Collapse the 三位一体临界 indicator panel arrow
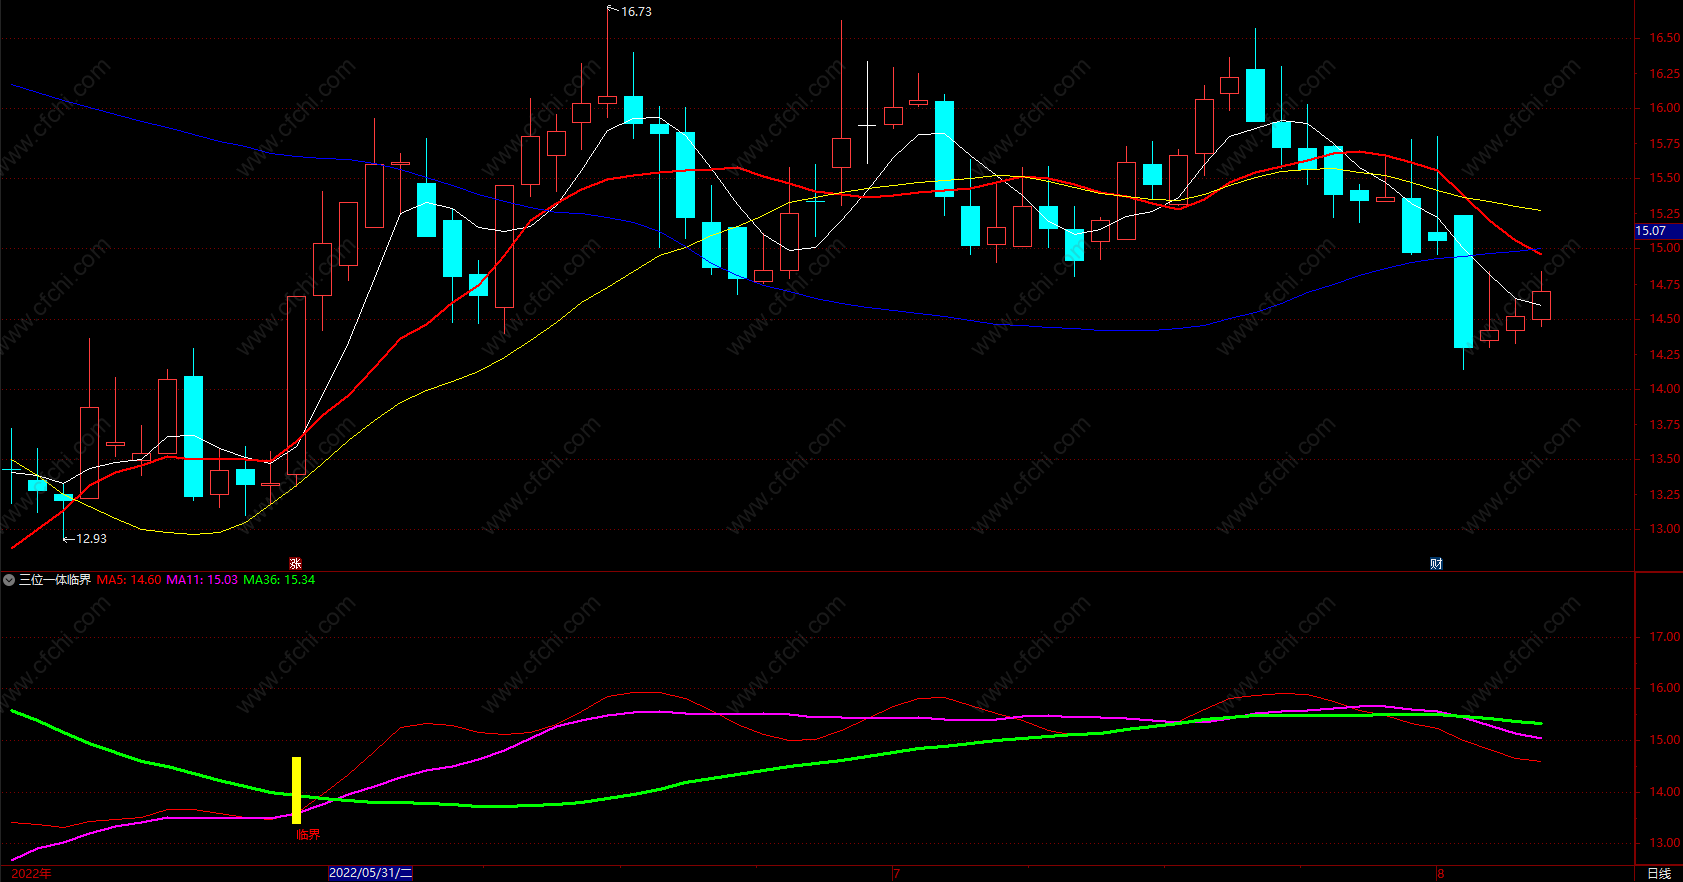The height and width of the screenshot is (882, 1683). [9, 580]
